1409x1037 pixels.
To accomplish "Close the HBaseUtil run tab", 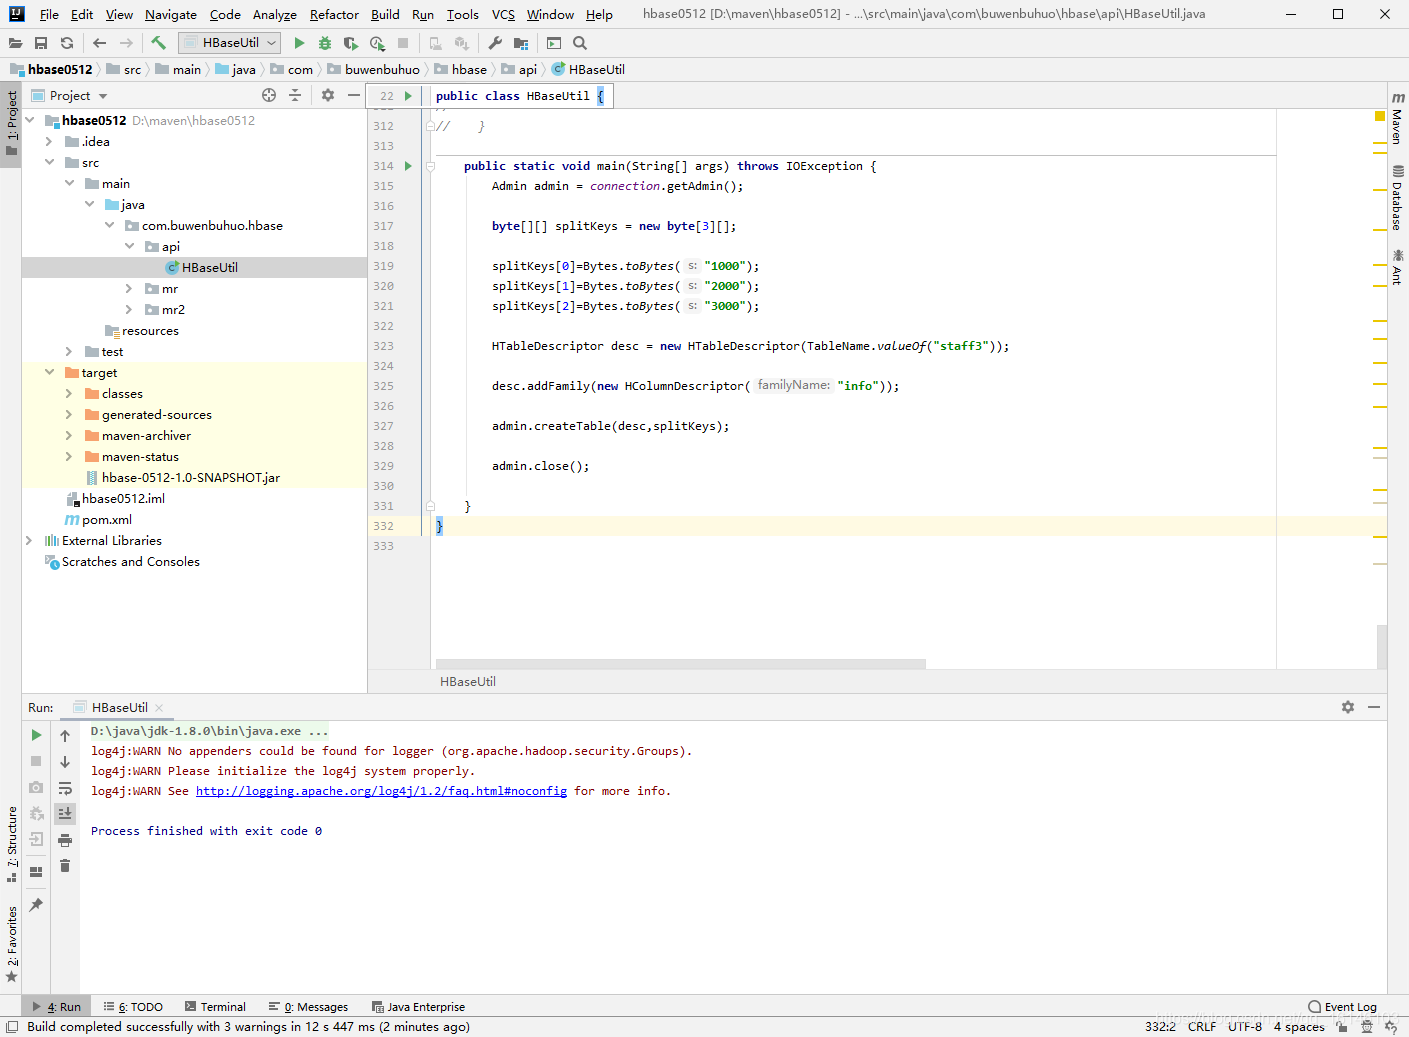I will [x=159, y=708].
